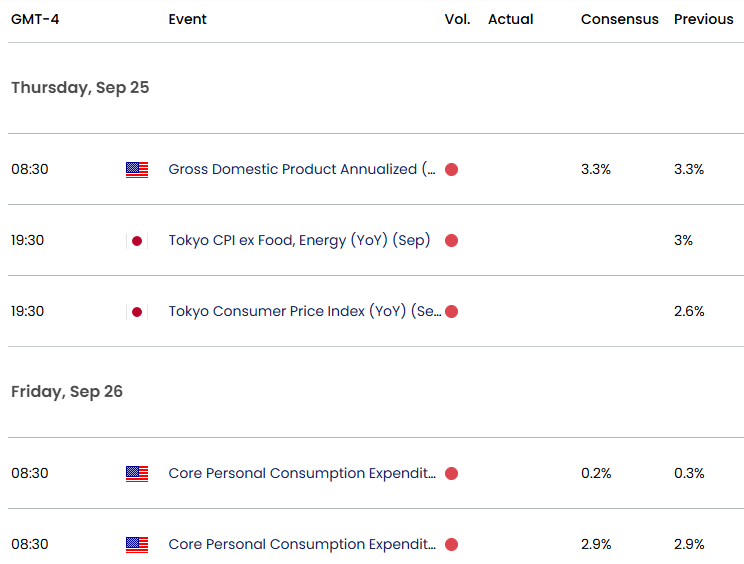Click Japan flag for Tokyo CPI ex Food
This screenshot has height=564, width=744.
coord(137,241)
